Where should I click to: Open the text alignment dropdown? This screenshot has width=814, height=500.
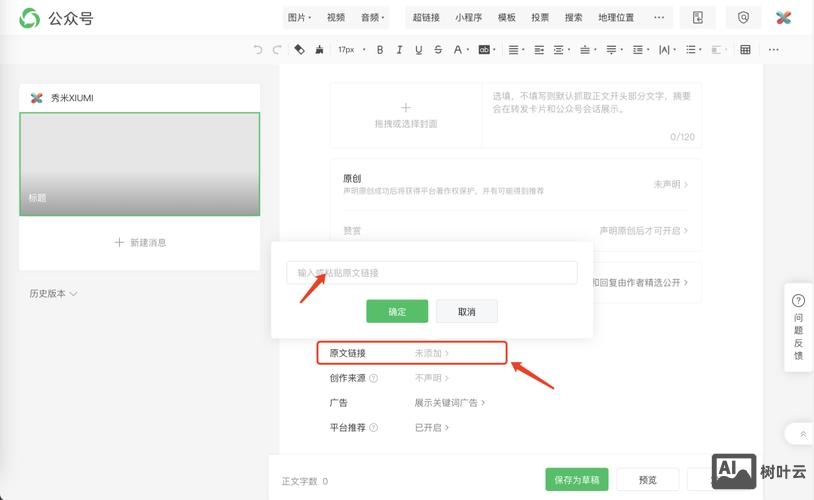(515, 50)
